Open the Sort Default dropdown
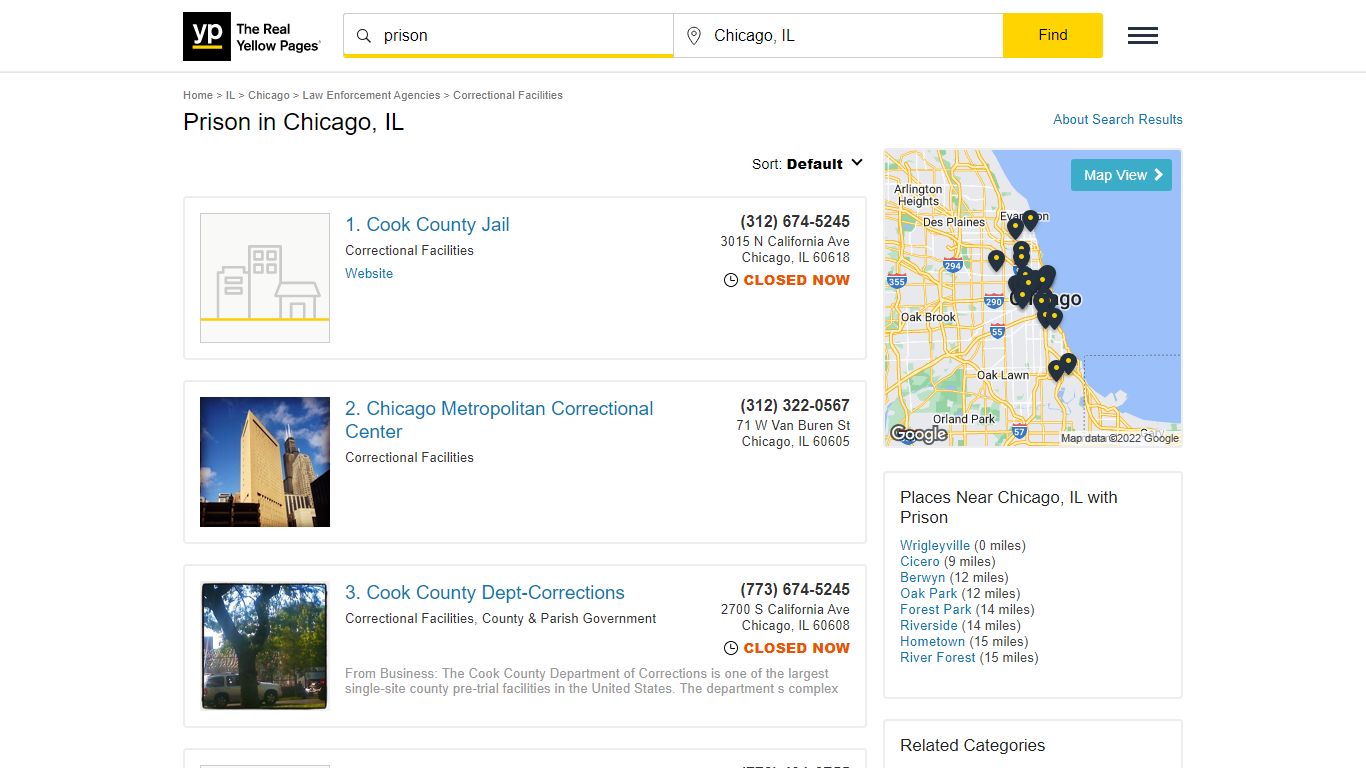The width and height of the screenshot is (1366, 768). point(807,164)
